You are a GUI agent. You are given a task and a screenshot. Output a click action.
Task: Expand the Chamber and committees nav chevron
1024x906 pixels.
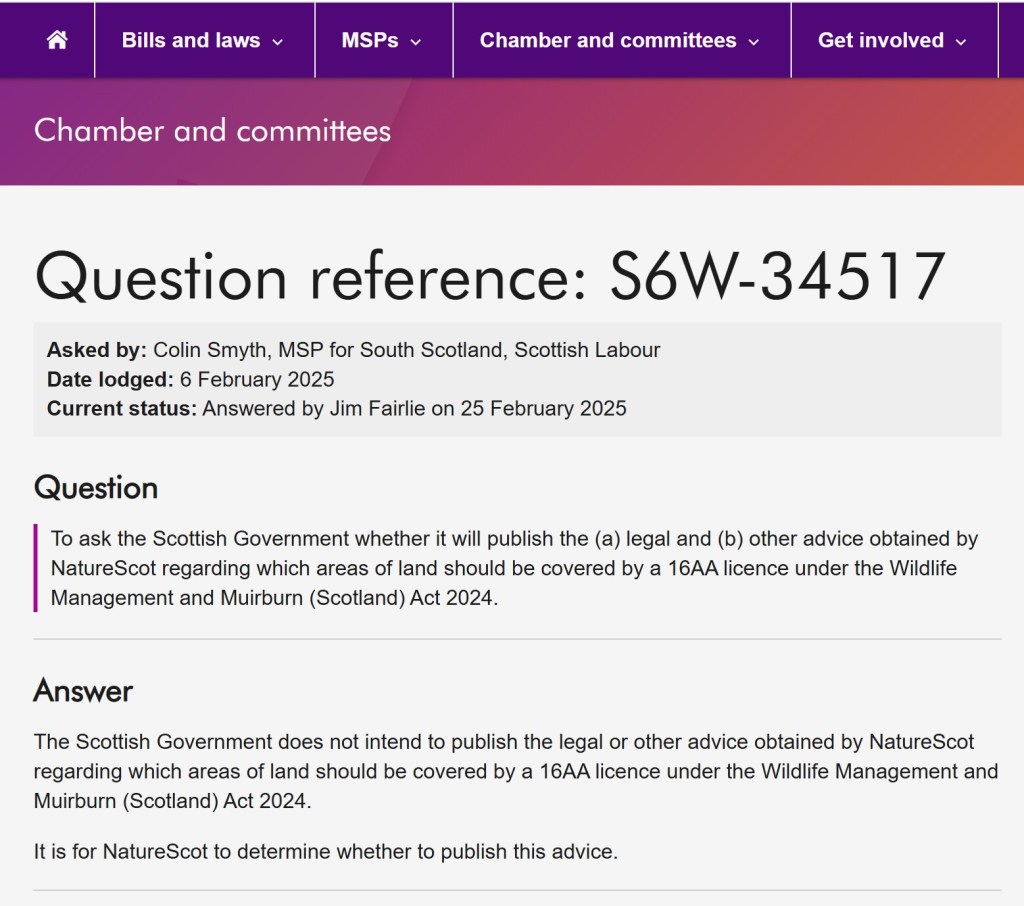pyautogui.click(x=754, y=42)
